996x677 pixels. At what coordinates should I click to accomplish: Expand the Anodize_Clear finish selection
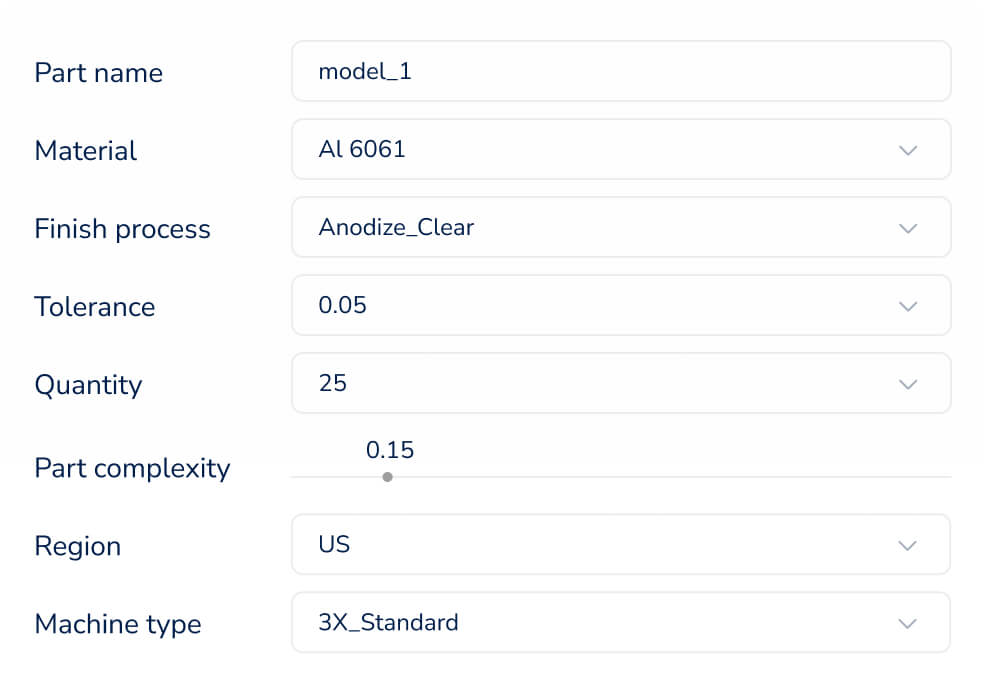tap(600, 228)
